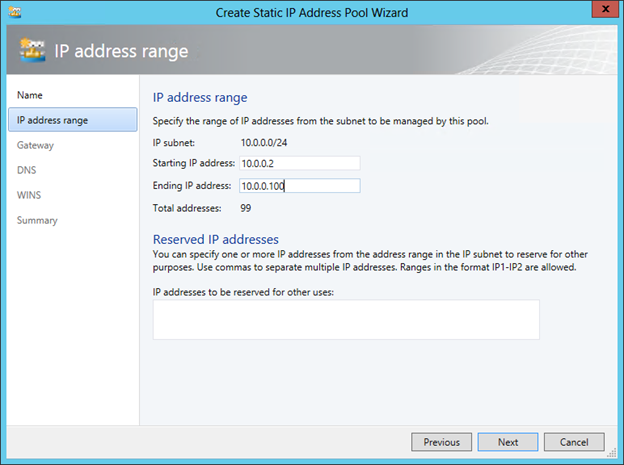The image size is (624, 465).
Task: Click the wizard icon in the header banner
Action: (x=32, y=50)
